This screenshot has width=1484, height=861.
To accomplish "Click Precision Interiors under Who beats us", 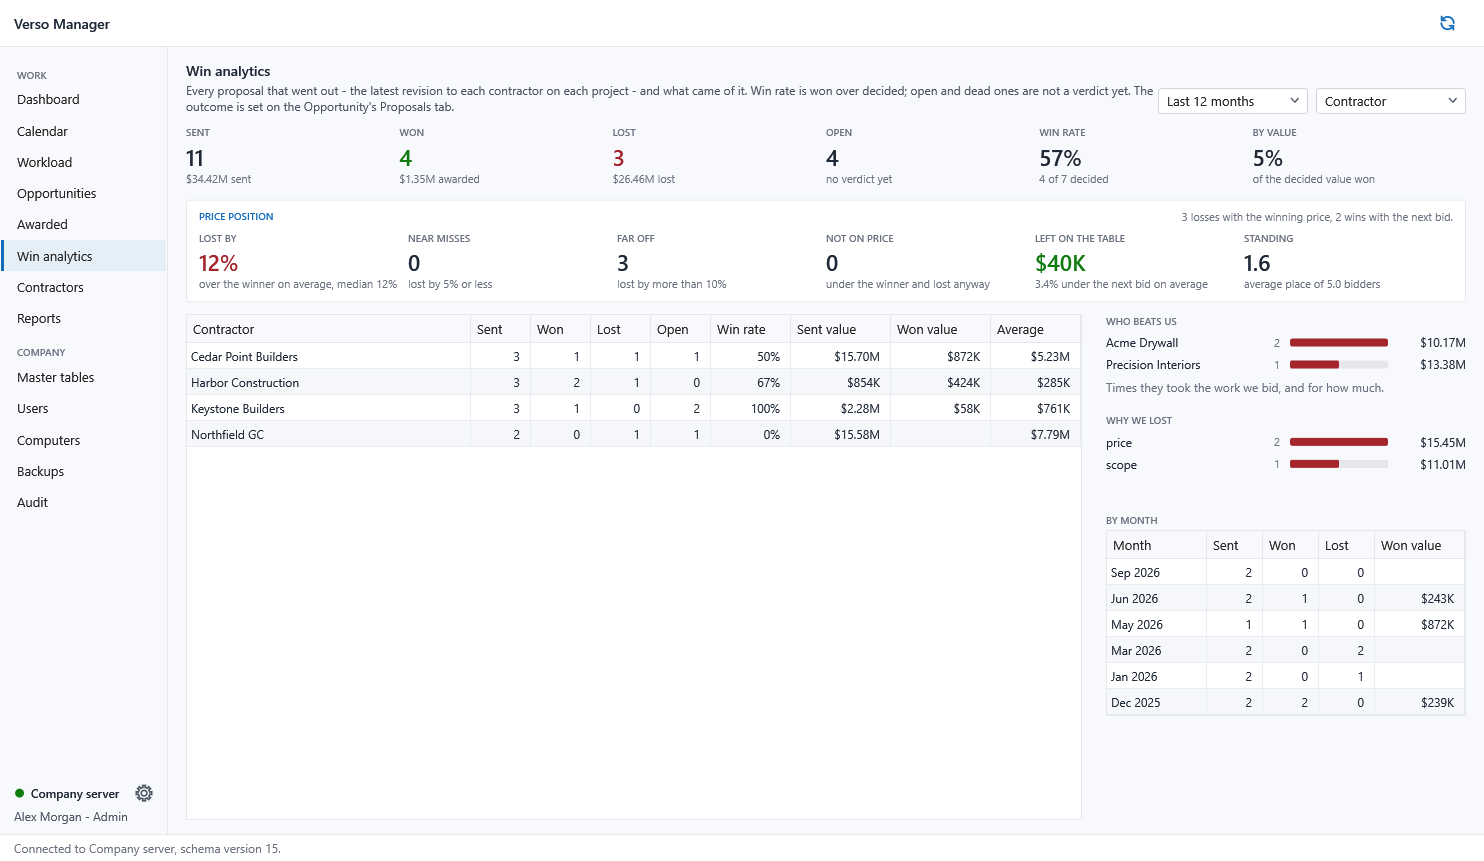I will 1153,365.
